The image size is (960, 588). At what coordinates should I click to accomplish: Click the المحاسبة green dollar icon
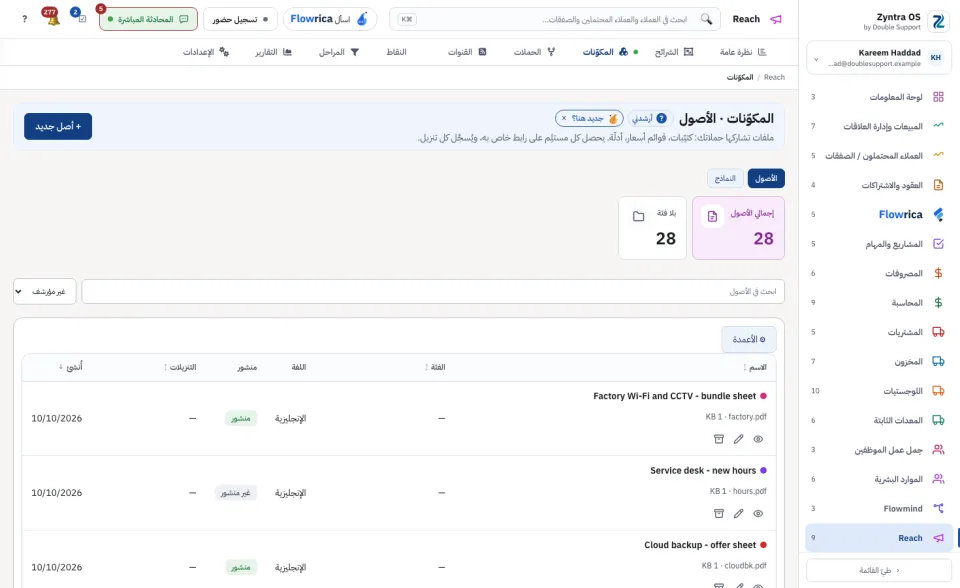tap(938, 303)
